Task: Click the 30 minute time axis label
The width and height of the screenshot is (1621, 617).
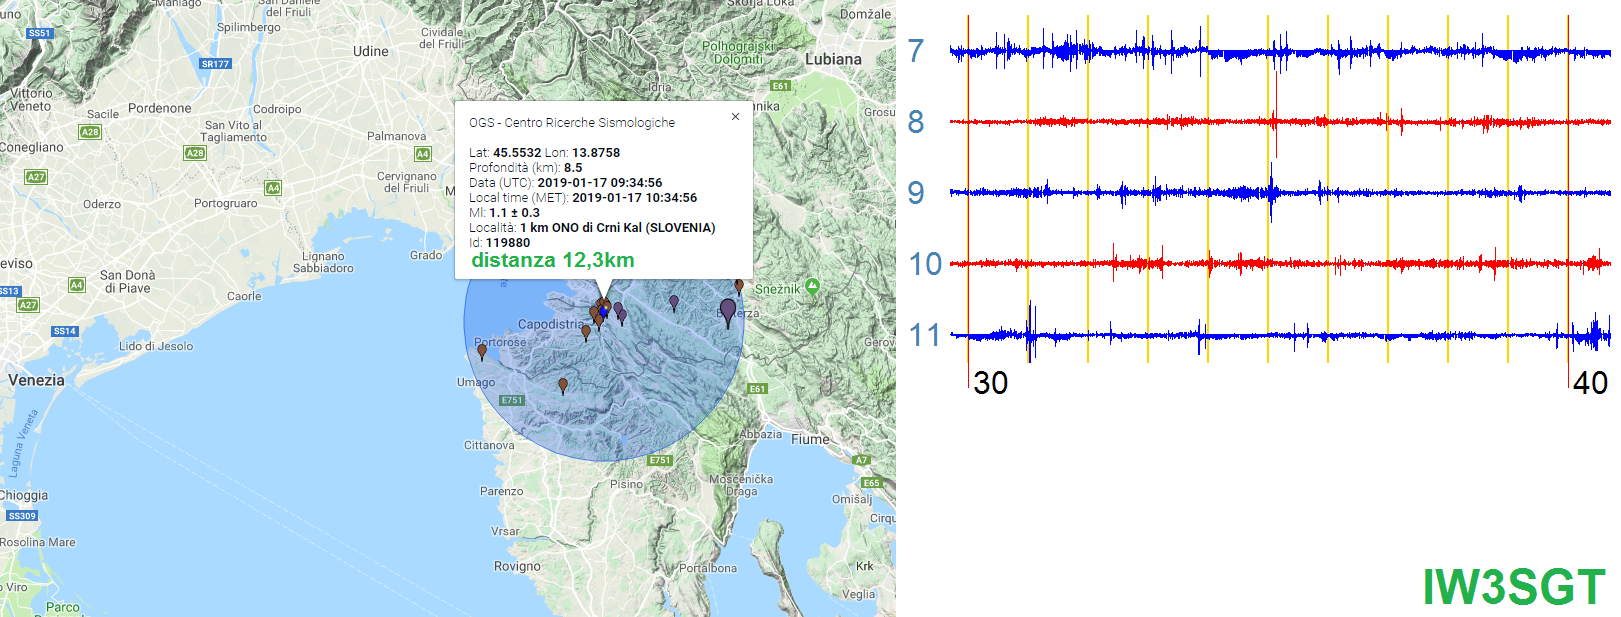Action: (x=991, y=383)
